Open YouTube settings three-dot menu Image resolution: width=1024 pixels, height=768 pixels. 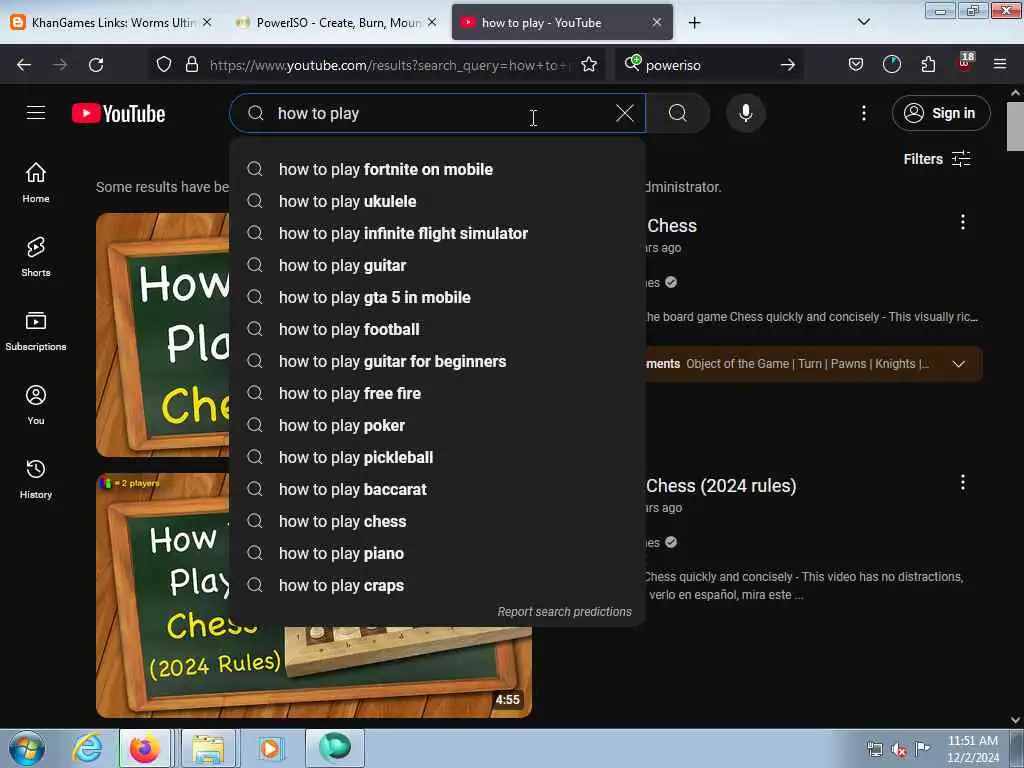[863, 114]
